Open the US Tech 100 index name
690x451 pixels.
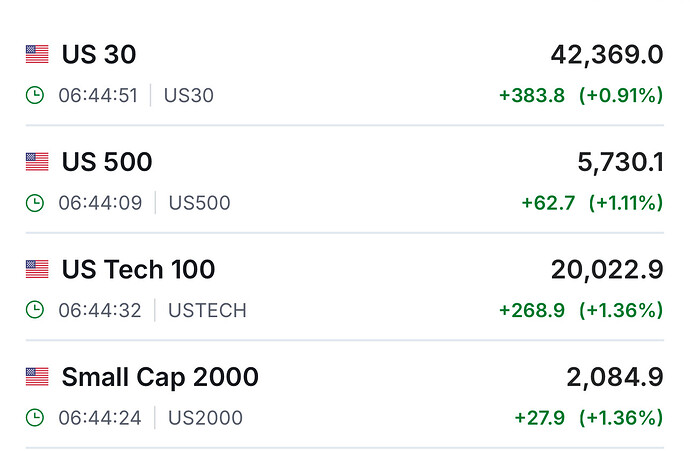tap(138, 269)
